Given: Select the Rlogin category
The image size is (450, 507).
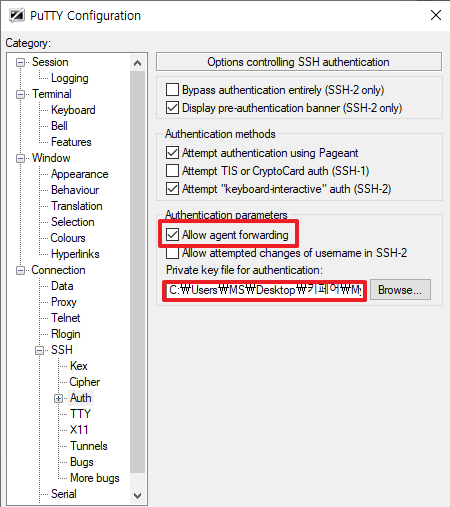Looking at the screenshot, I should 65,334.
